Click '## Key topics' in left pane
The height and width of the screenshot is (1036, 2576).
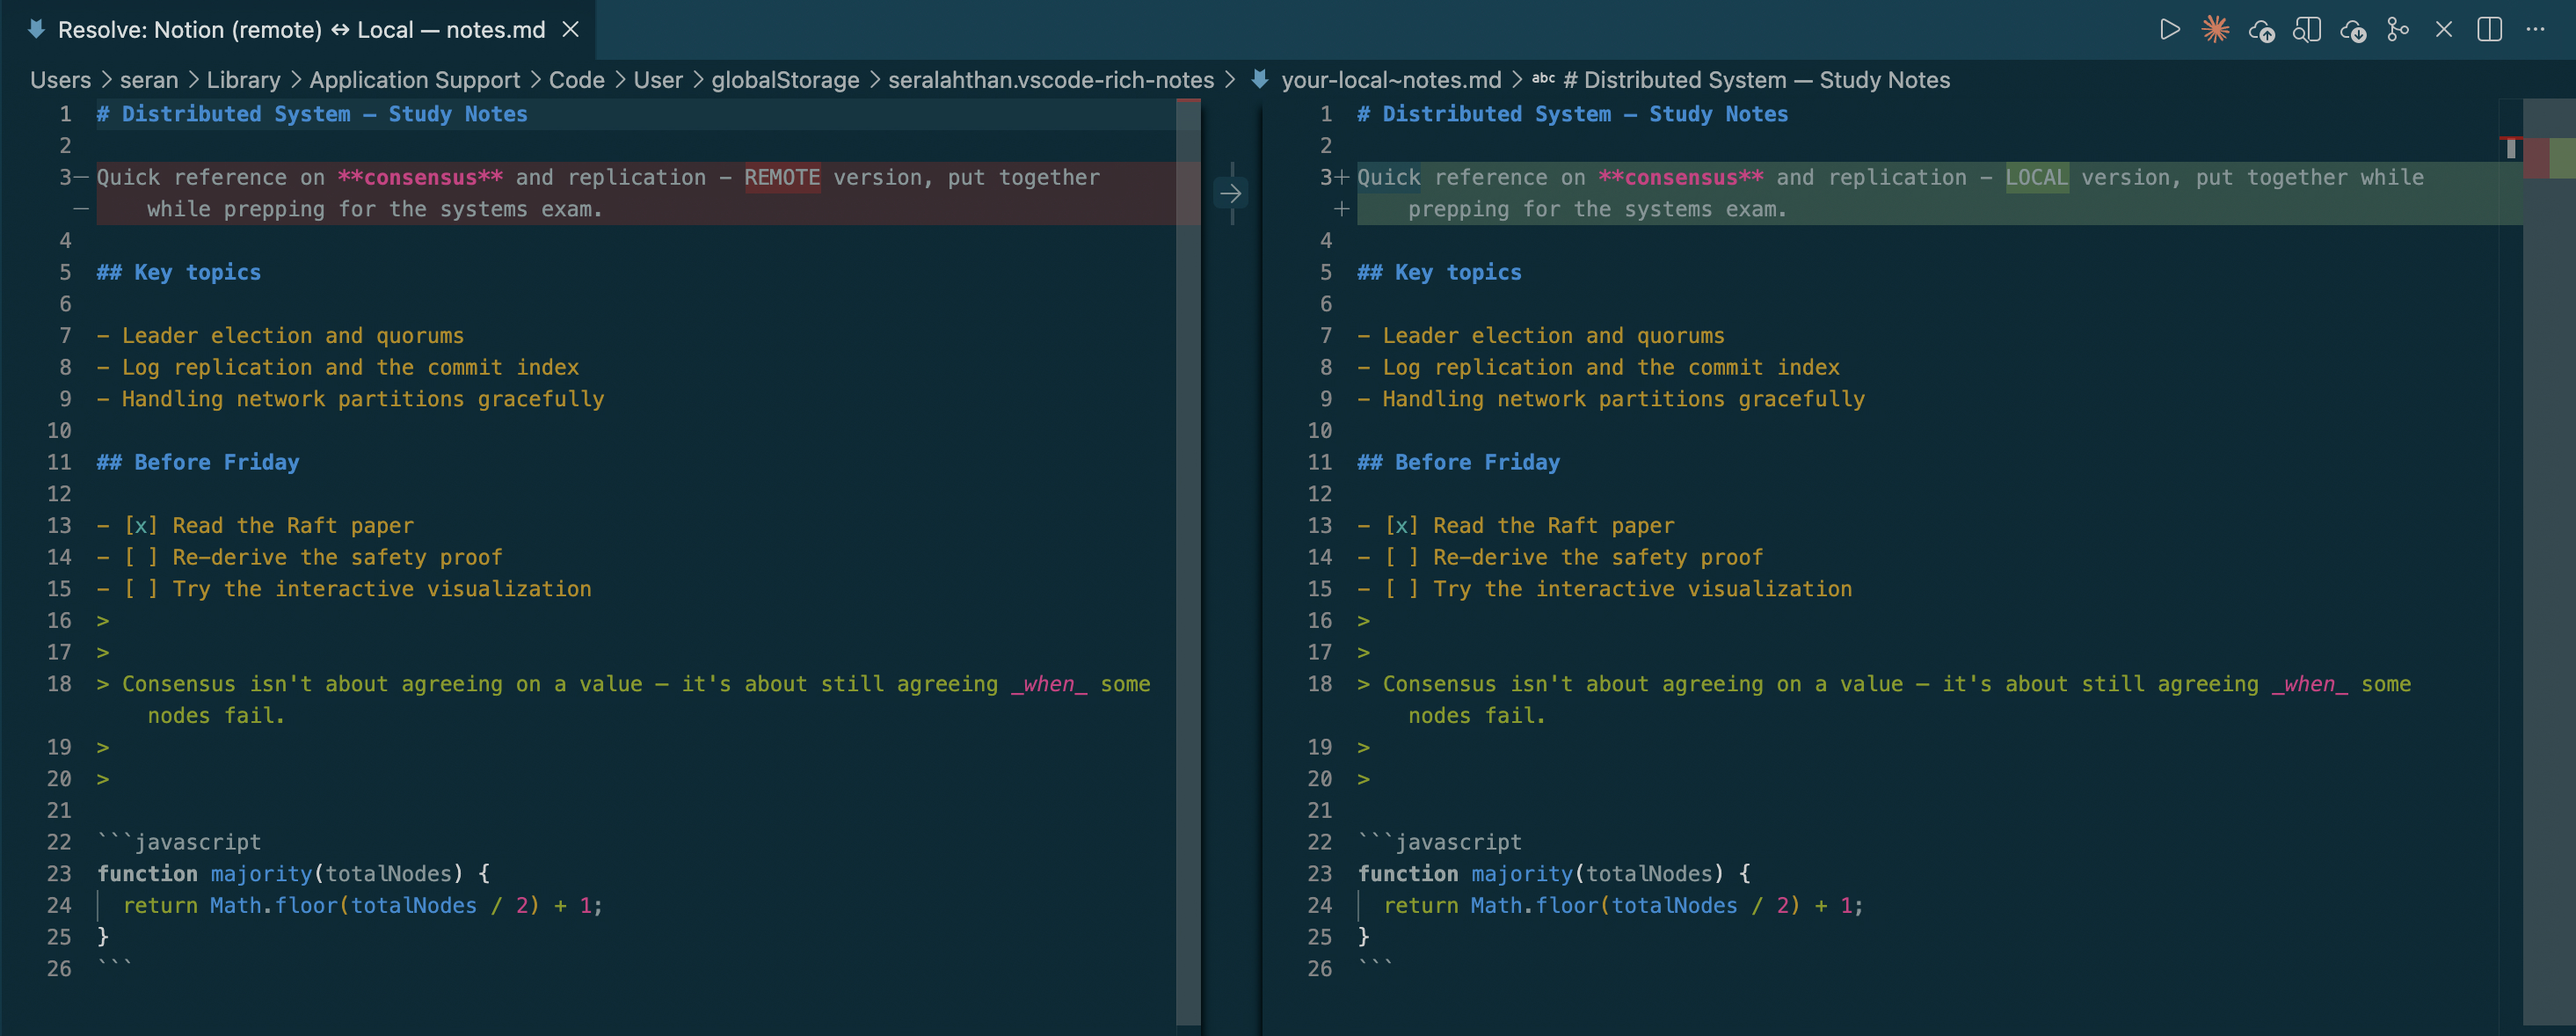pos(179,272)
